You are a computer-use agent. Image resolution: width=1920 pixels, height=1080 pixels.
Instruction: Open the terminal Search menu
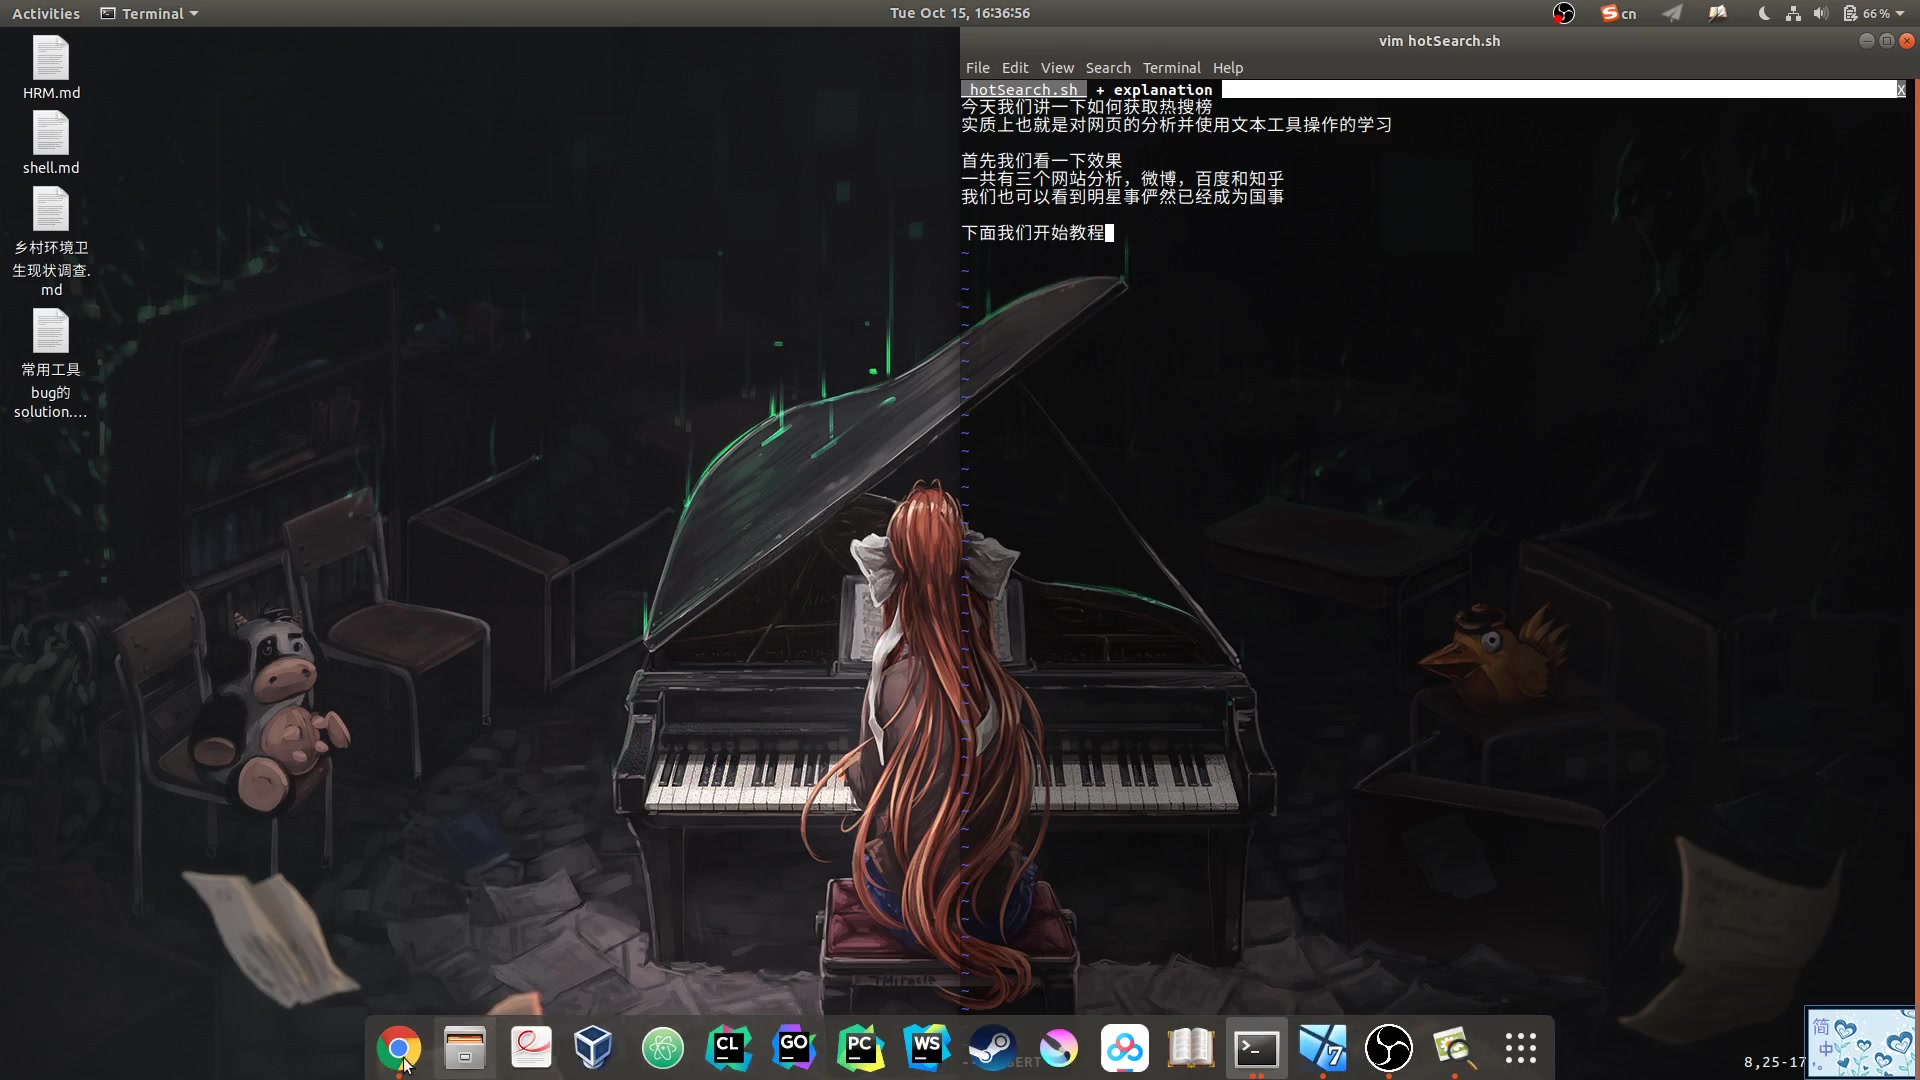pos(1108,68)
